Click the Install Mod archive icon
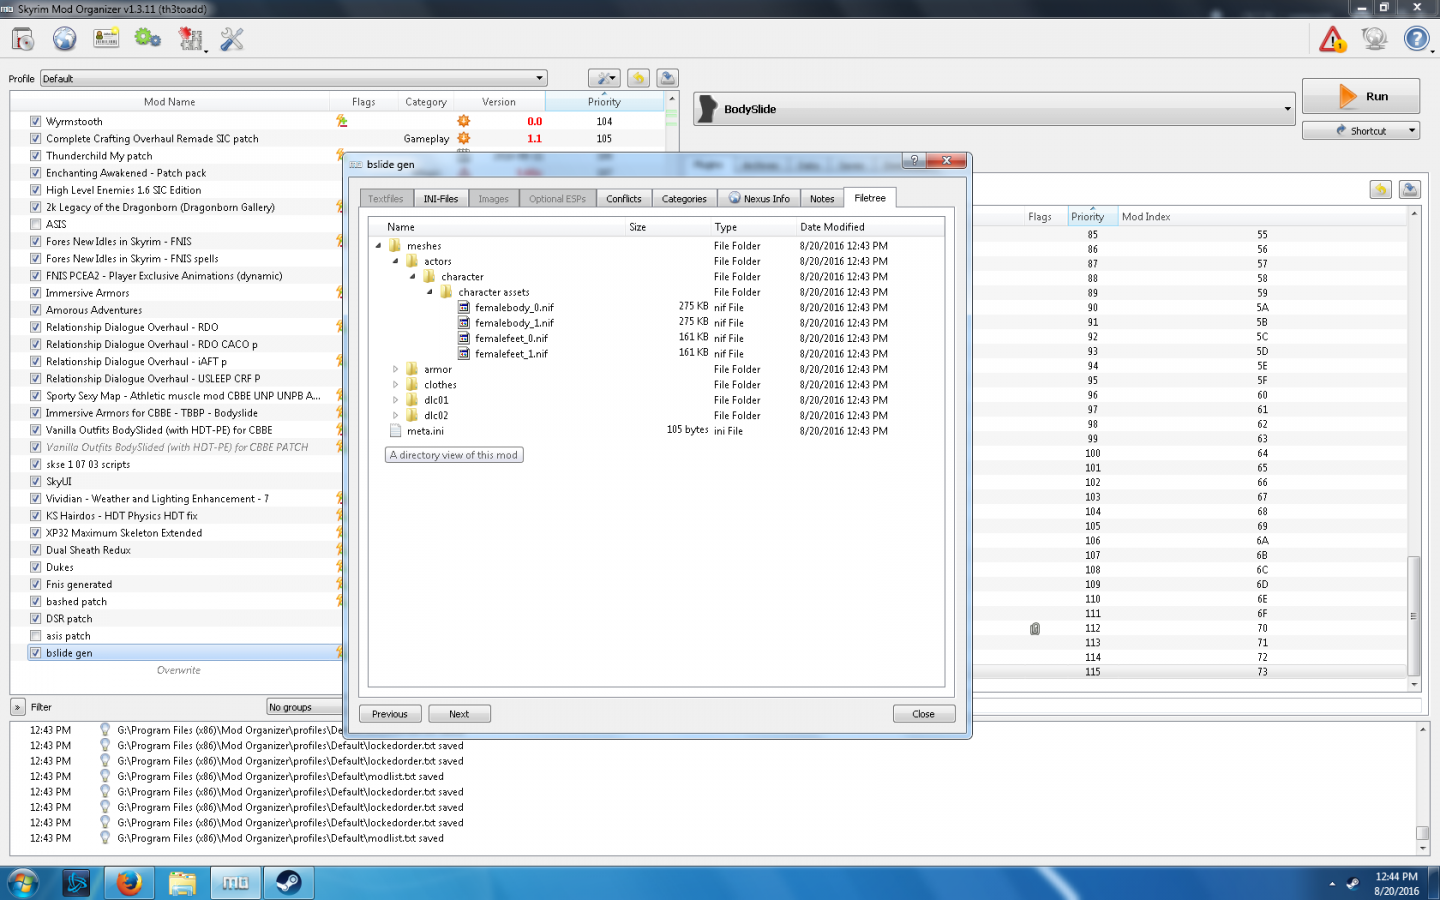The image size is (1440, 900). click(23, 39)
